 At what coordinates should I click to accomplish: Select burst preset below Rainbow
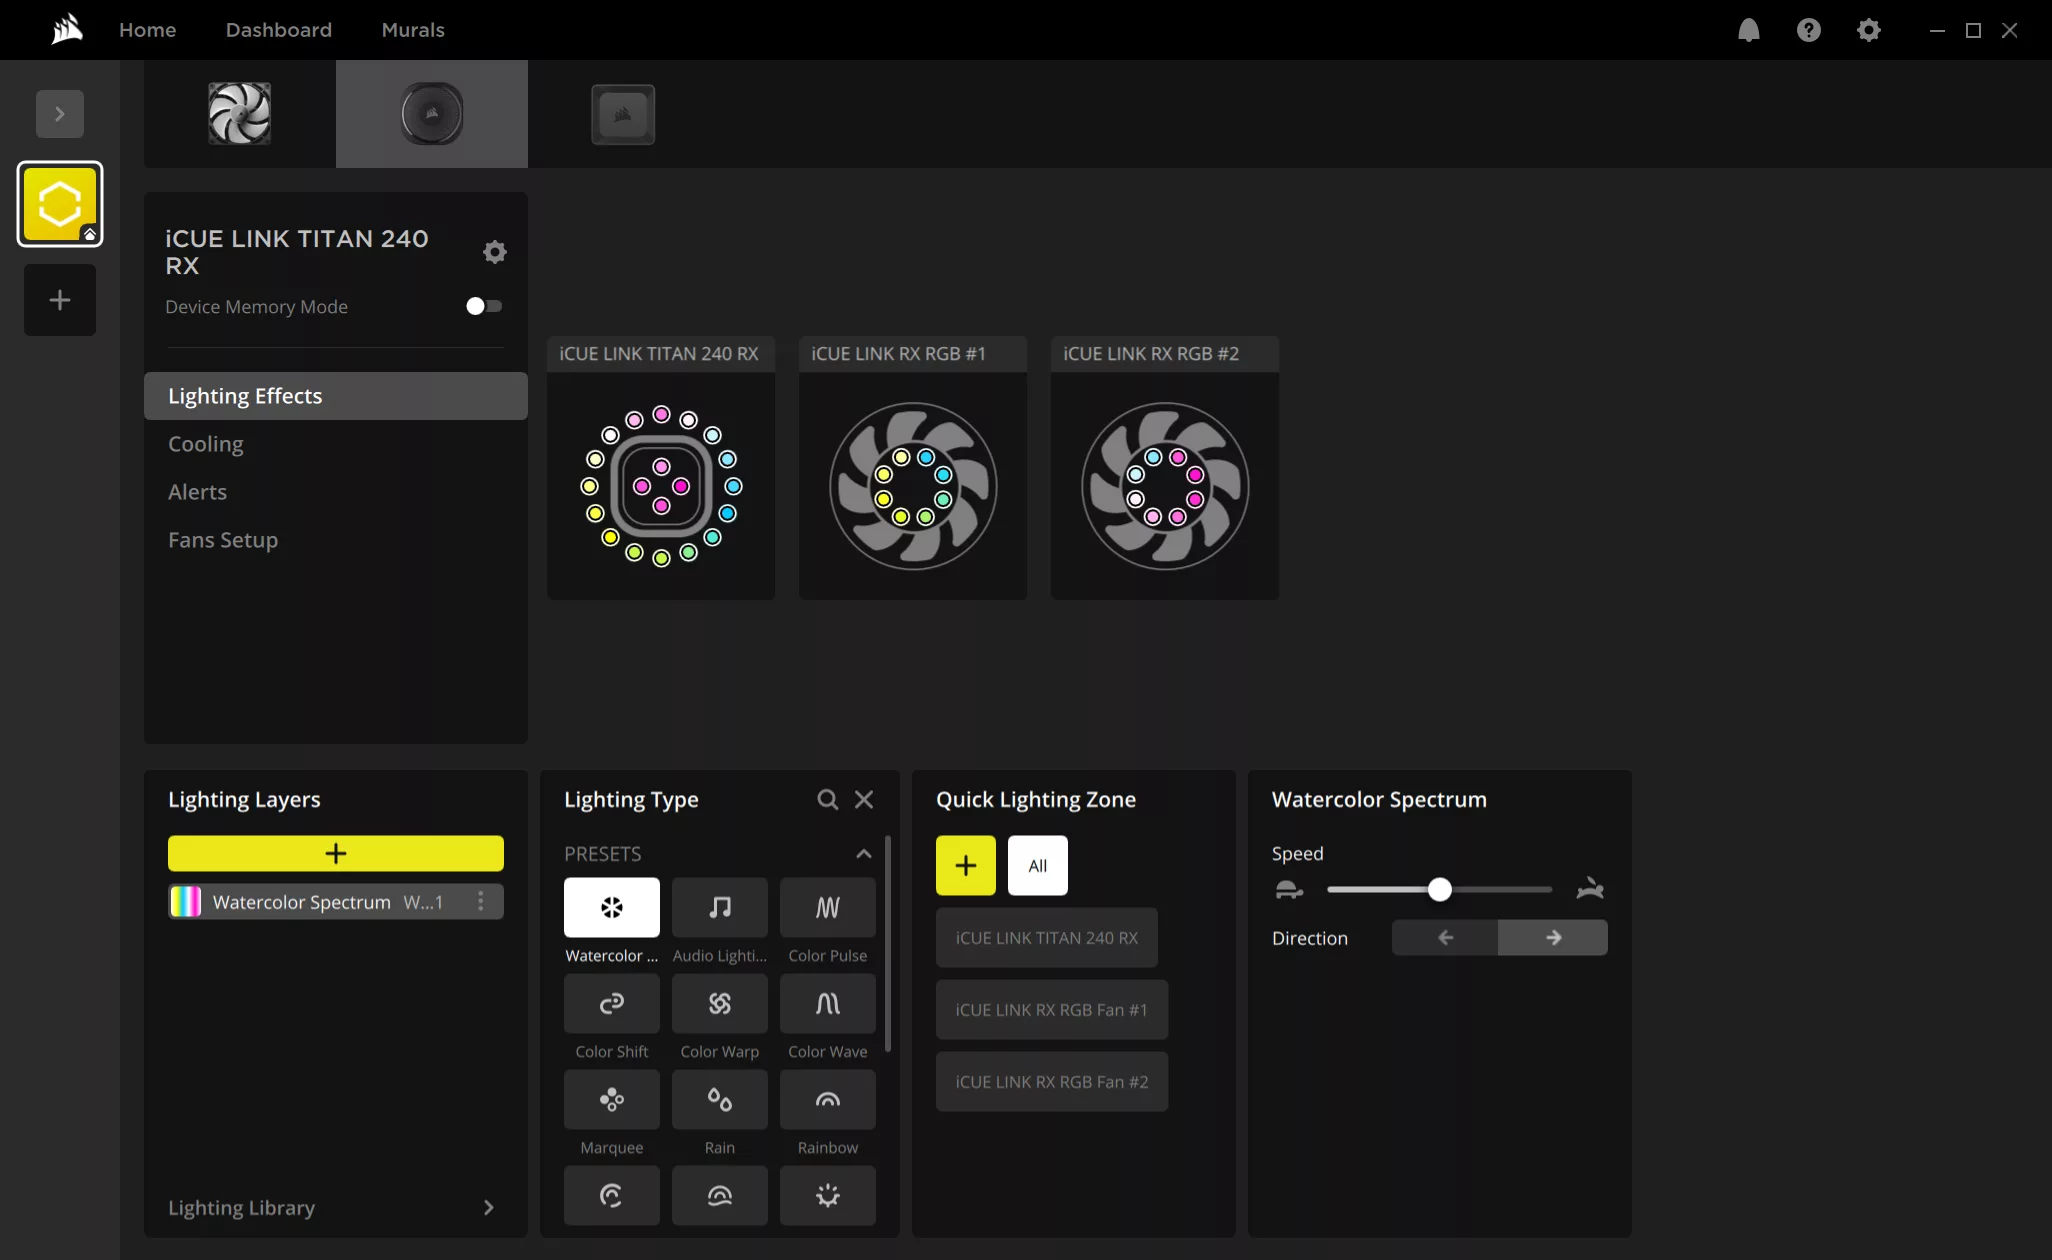[x=828, y=1195]
